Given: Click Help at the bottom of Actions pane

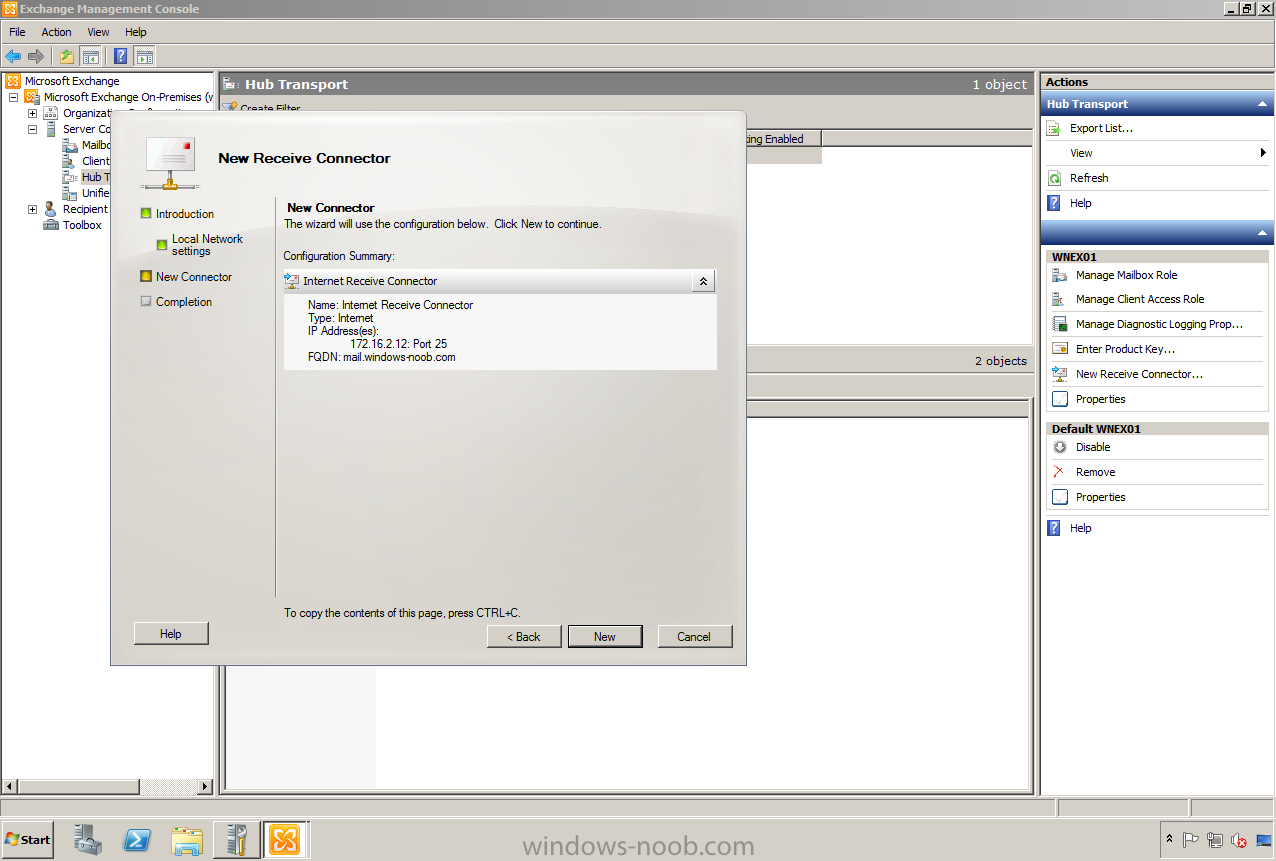Looking at the screenshot, I should click(1081, 528).
